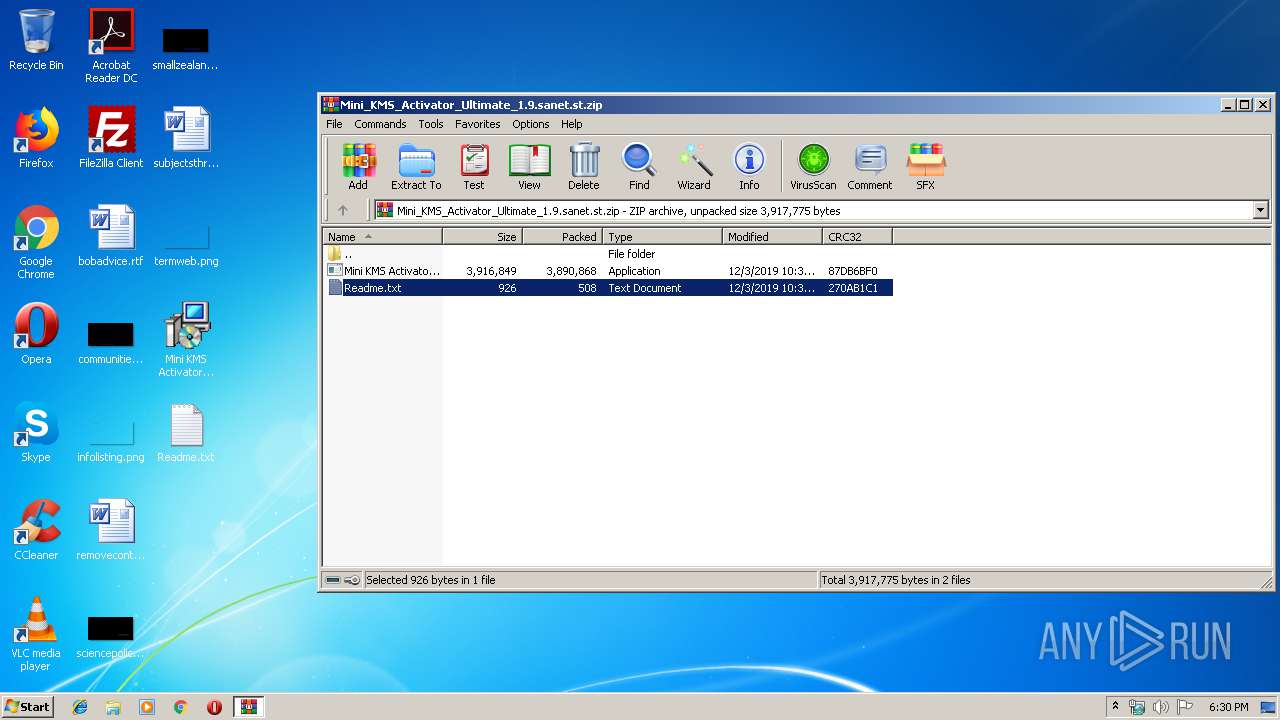Sort by the Packed column header
The height and width of the screenshot is (720, 1280).
562,237
